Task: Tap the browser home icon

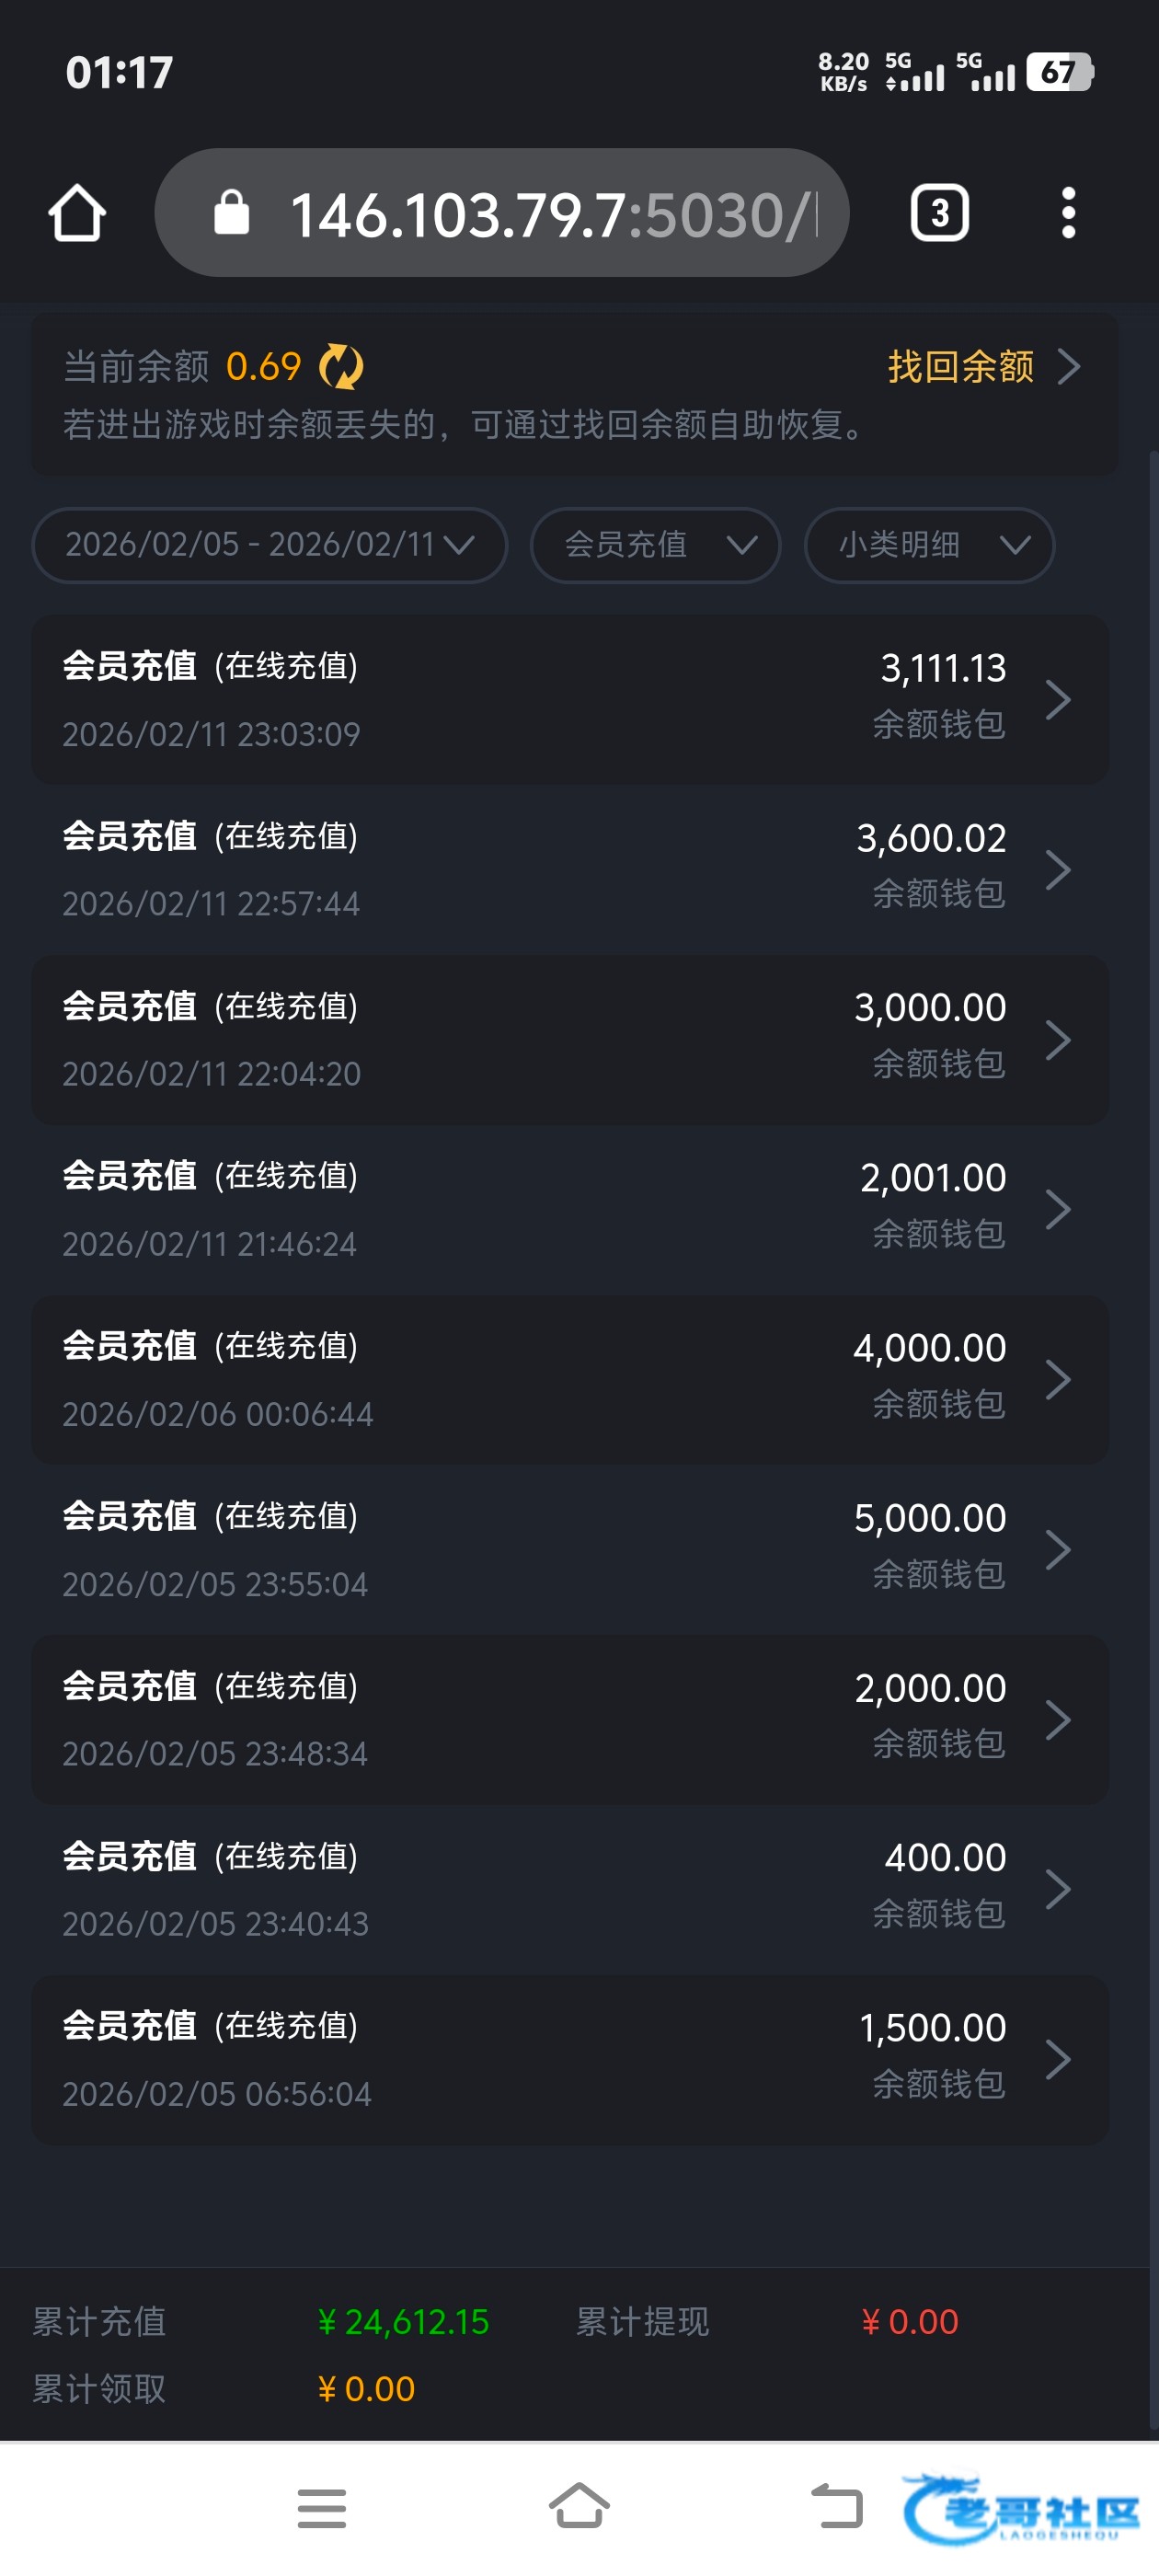Action: click(77, 213)
